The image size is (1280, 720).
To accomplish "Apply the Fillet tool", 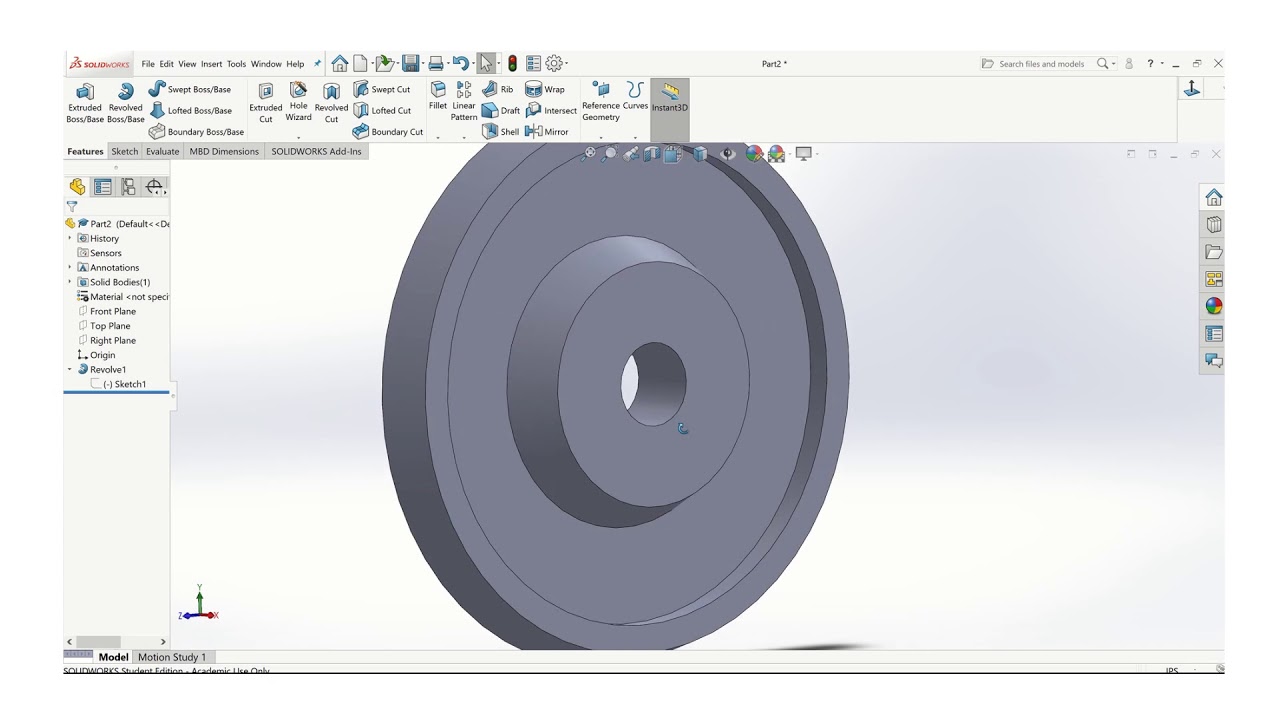I will (x=438, y=97).
